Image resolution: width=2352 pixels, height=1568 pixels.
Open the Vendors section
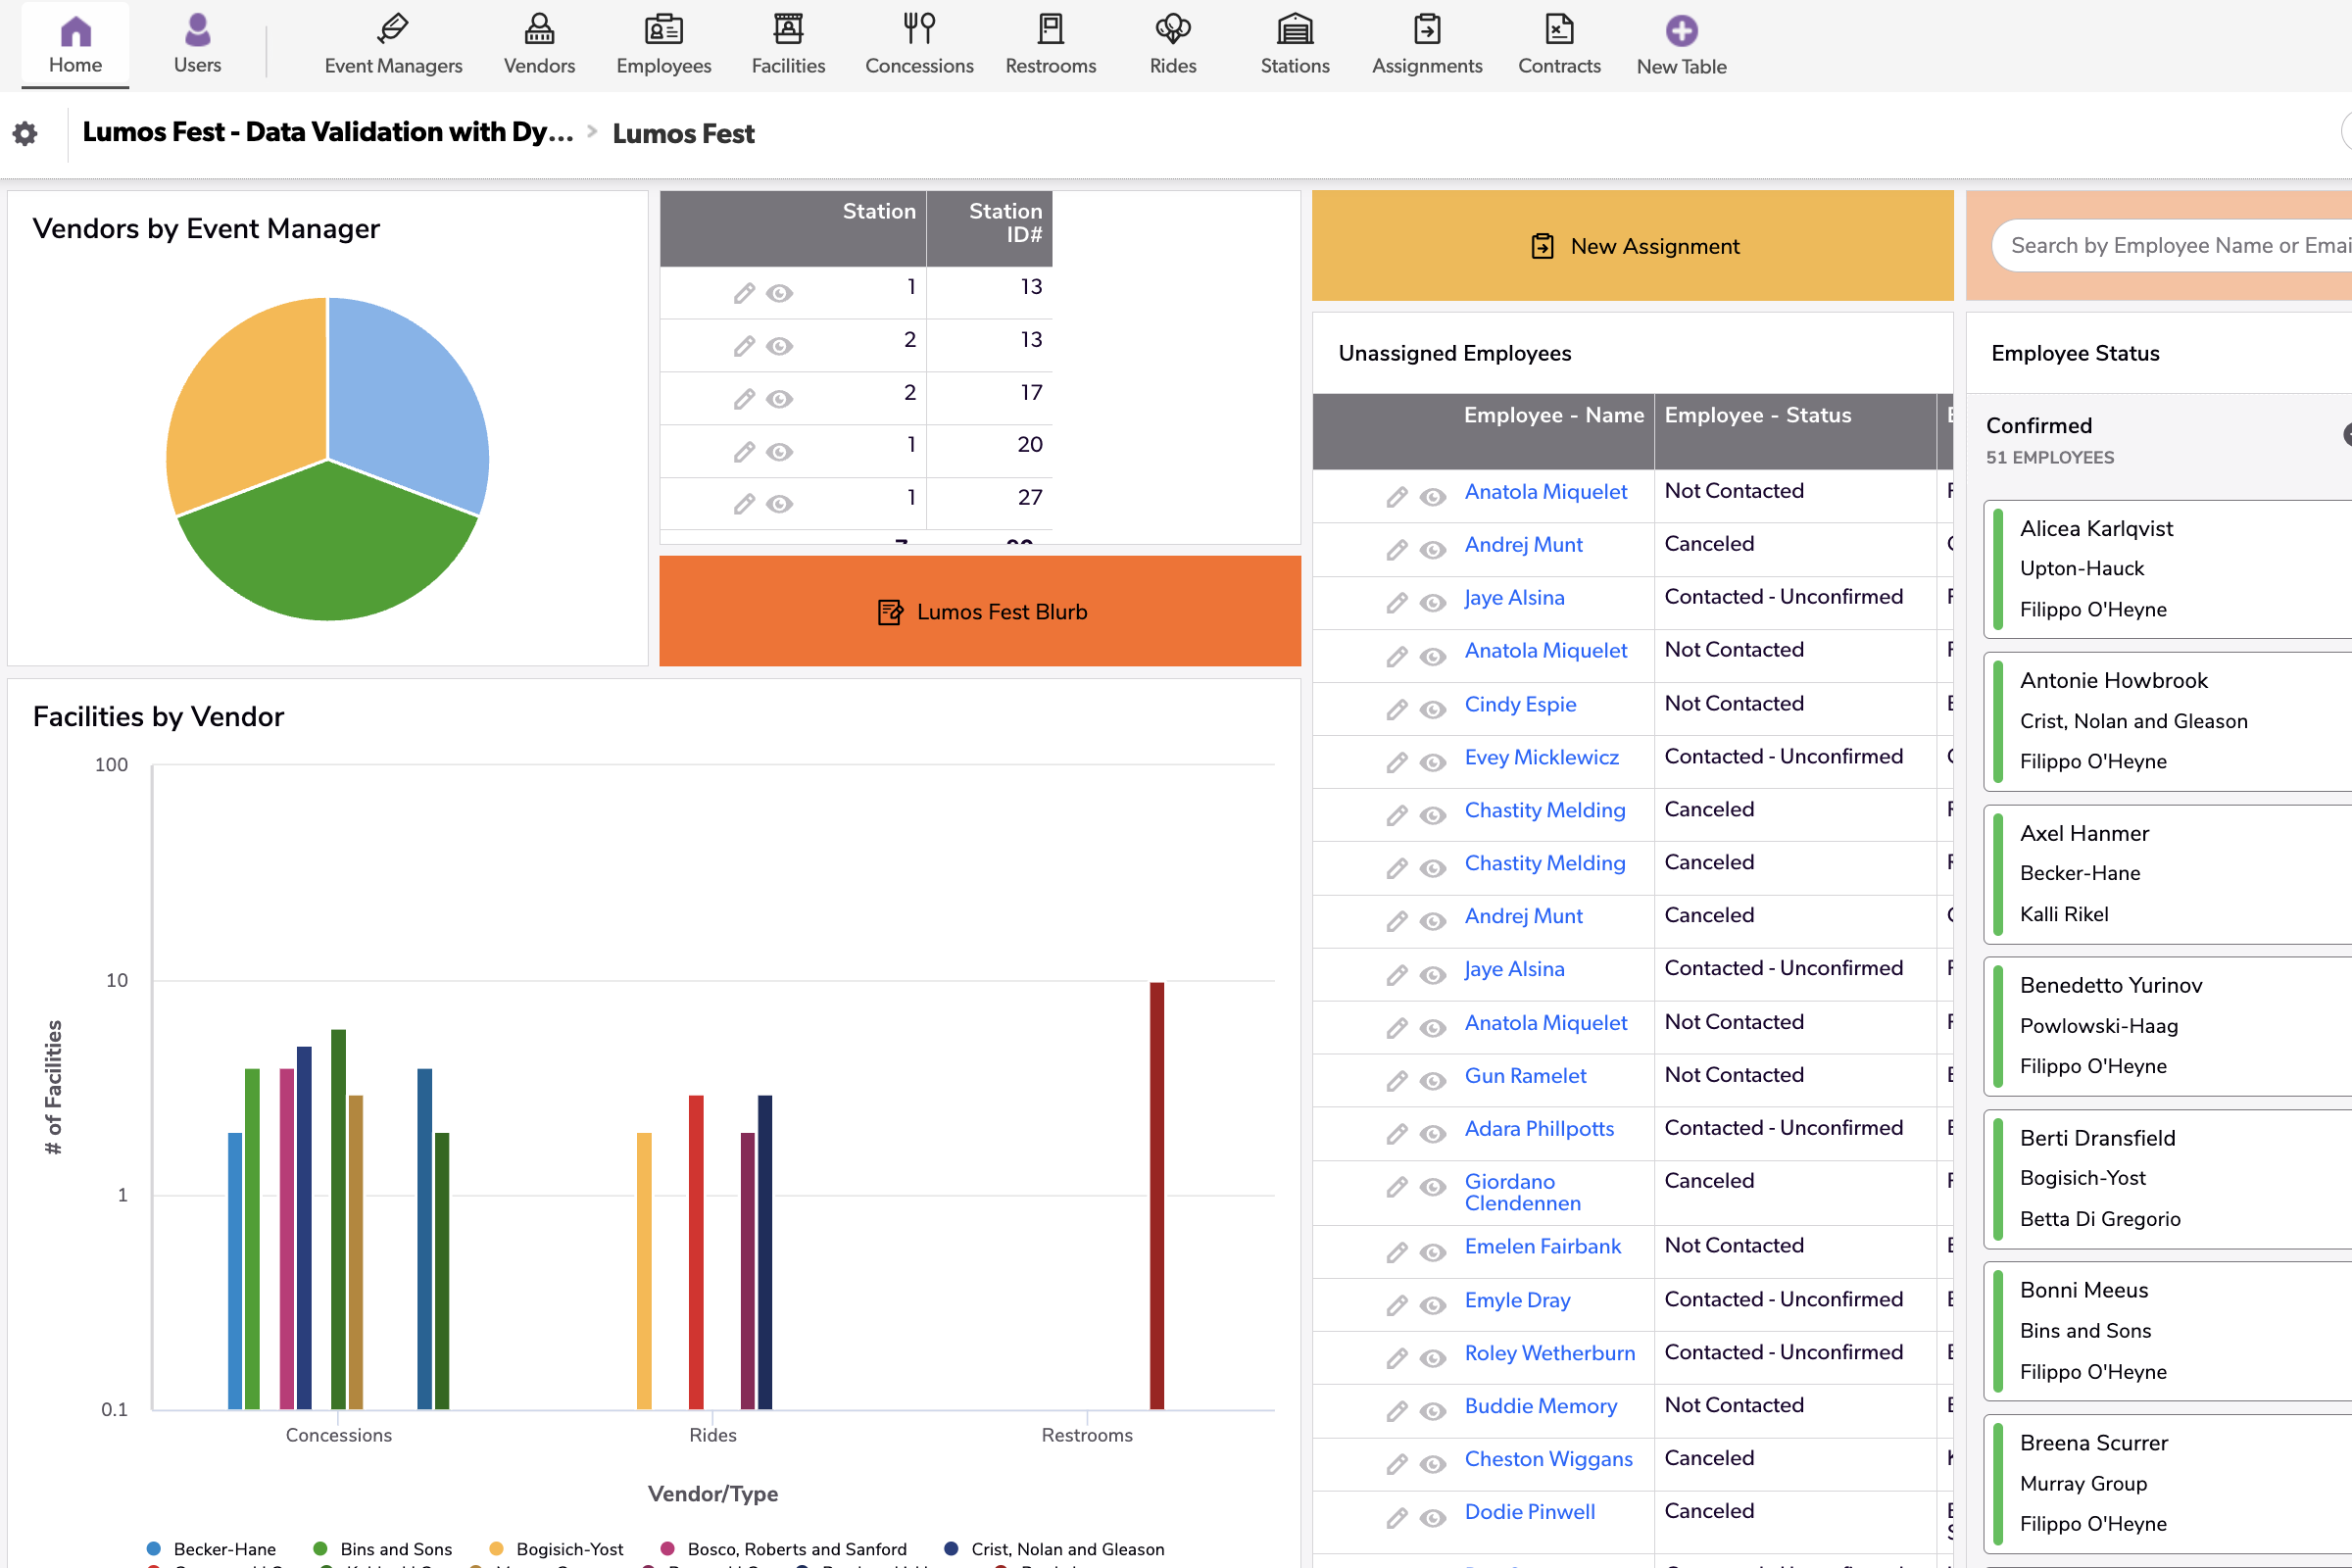tap(539, 42)
